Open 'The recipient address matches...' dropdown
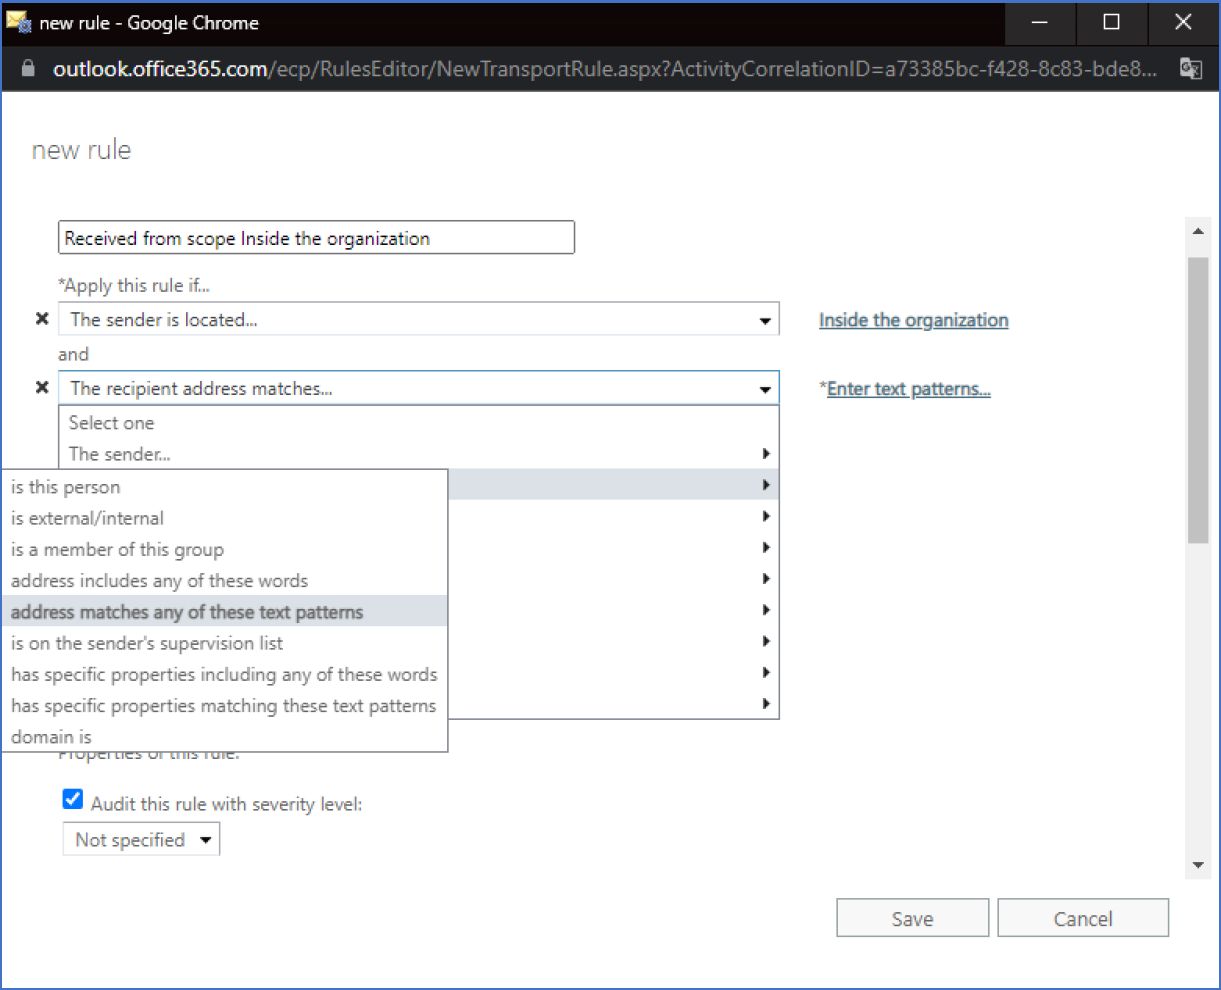 click(418, 389)
